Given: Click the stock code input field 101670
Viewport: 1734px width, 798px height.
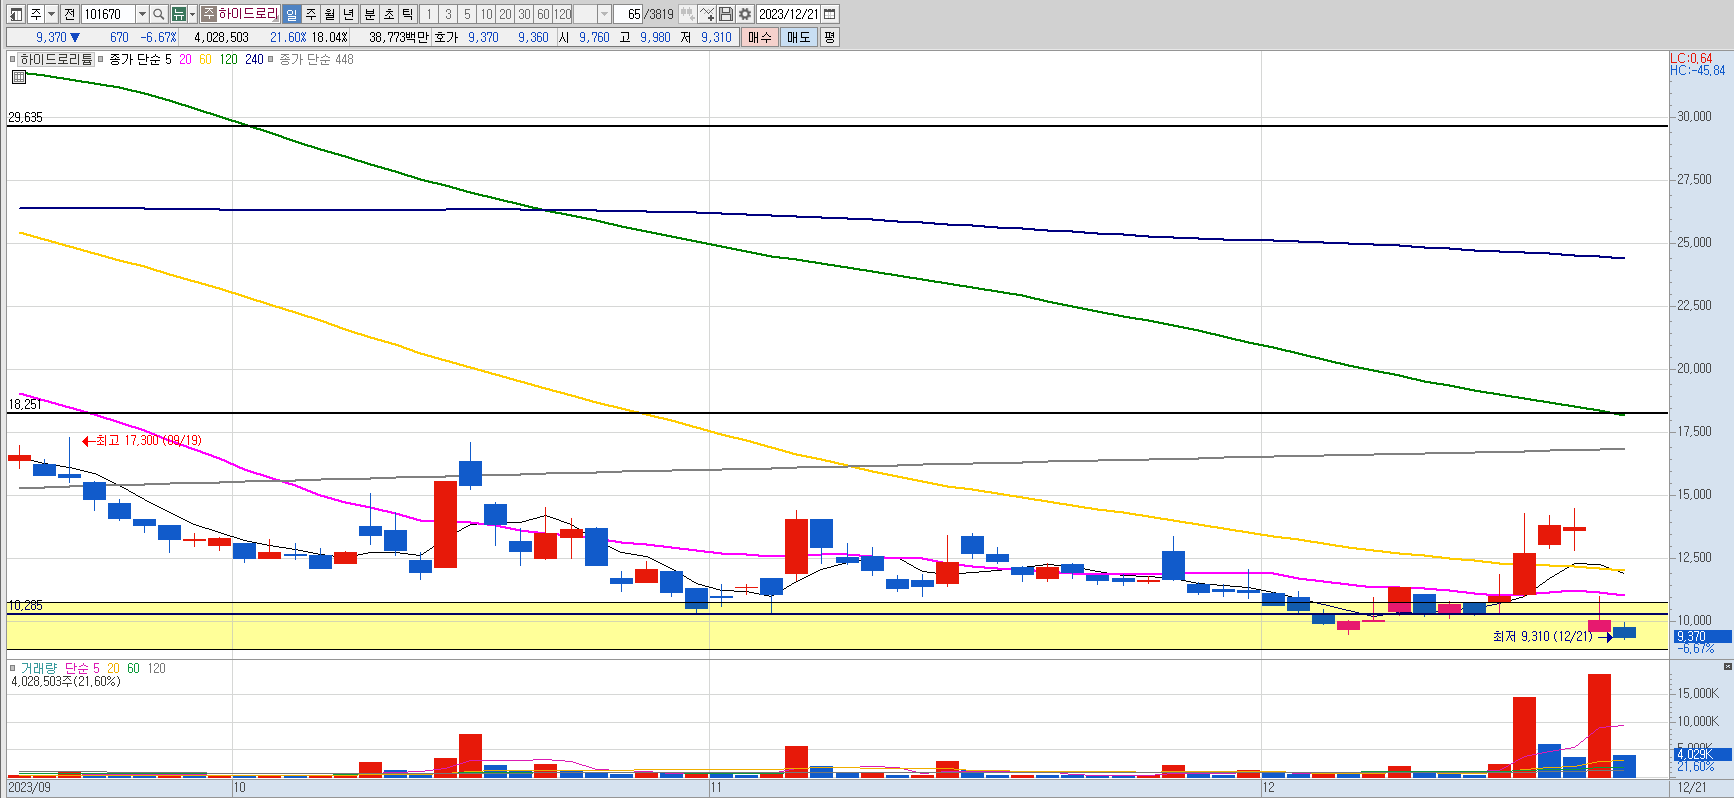Looking at the screenshot, I should point(108,14).
